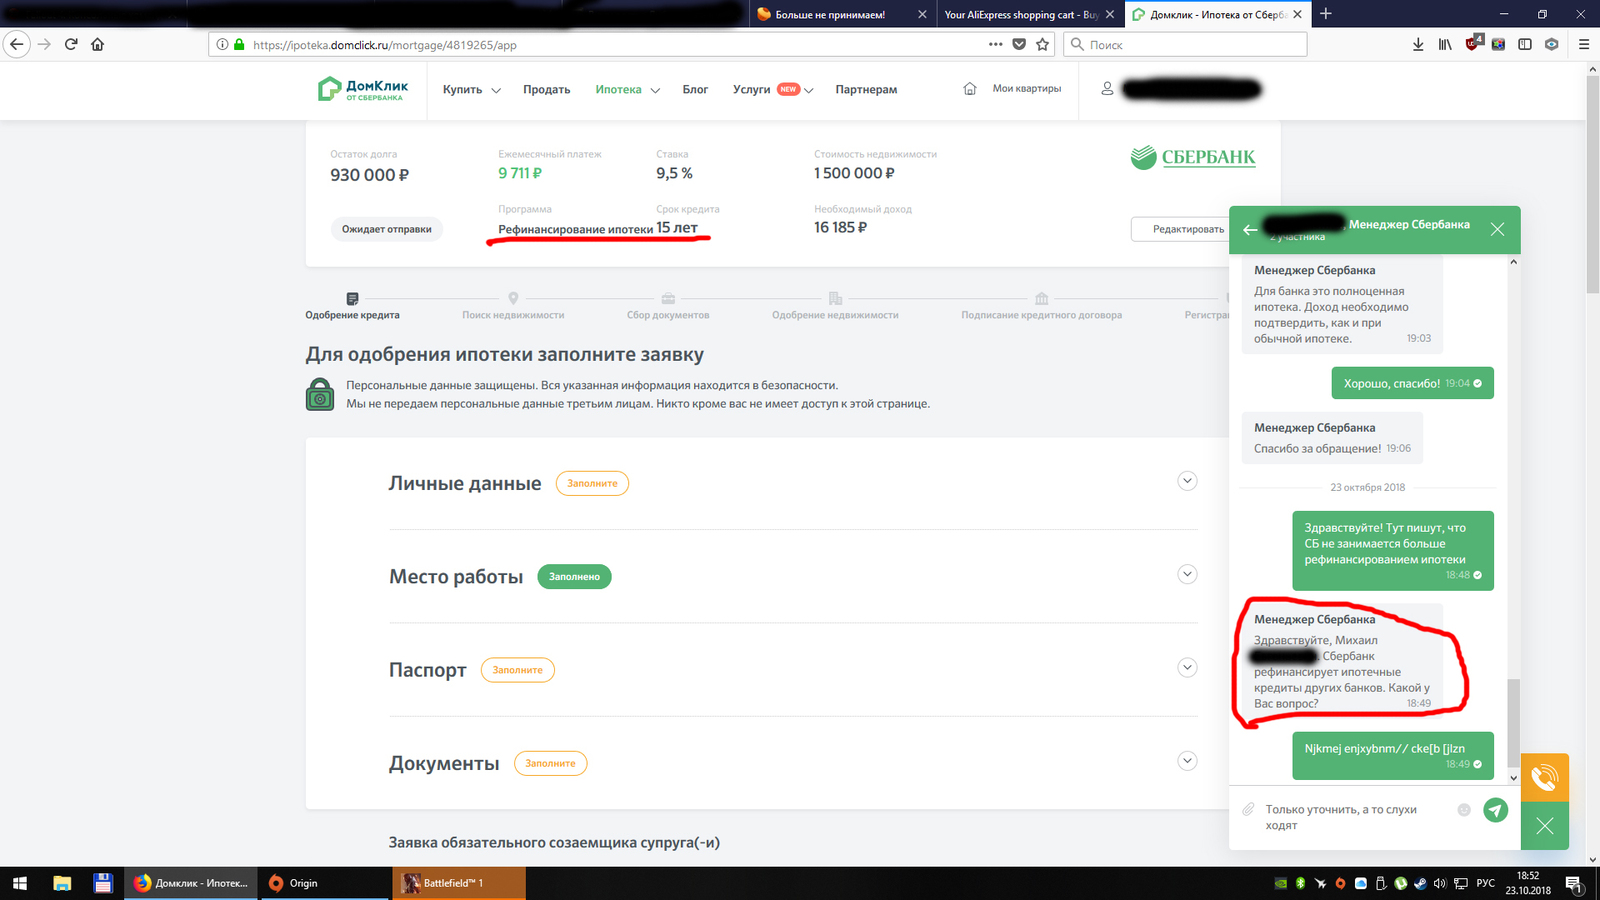This screenshot has height=900, width=1600.
Task: Expand the Личные данные section
Action: pos(1187,481)
